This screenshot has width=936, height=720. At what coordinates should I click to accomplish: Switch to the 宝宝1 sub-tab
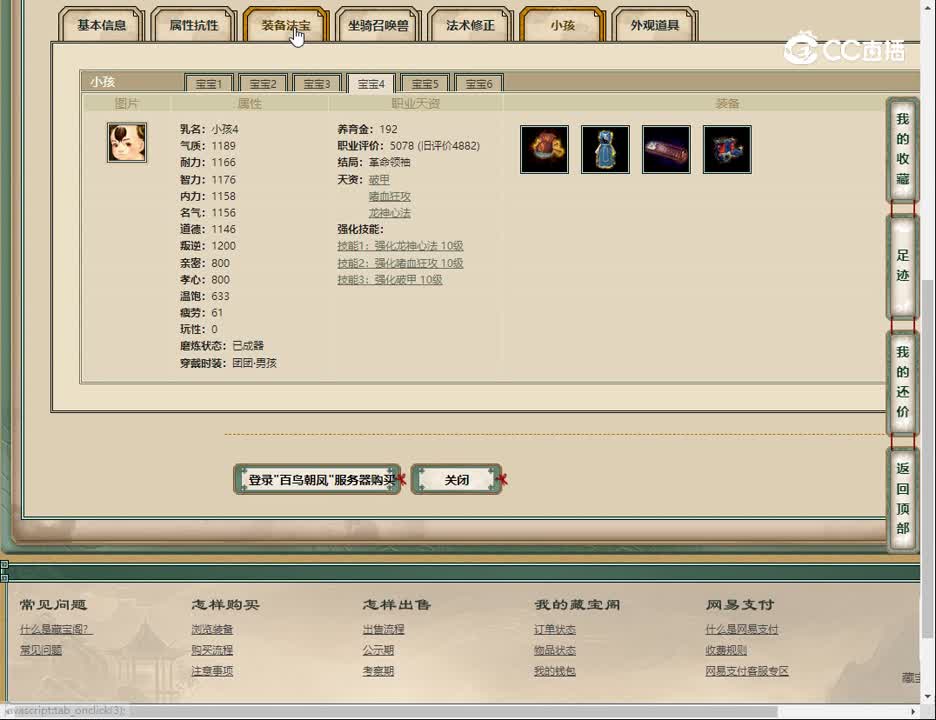209,83
